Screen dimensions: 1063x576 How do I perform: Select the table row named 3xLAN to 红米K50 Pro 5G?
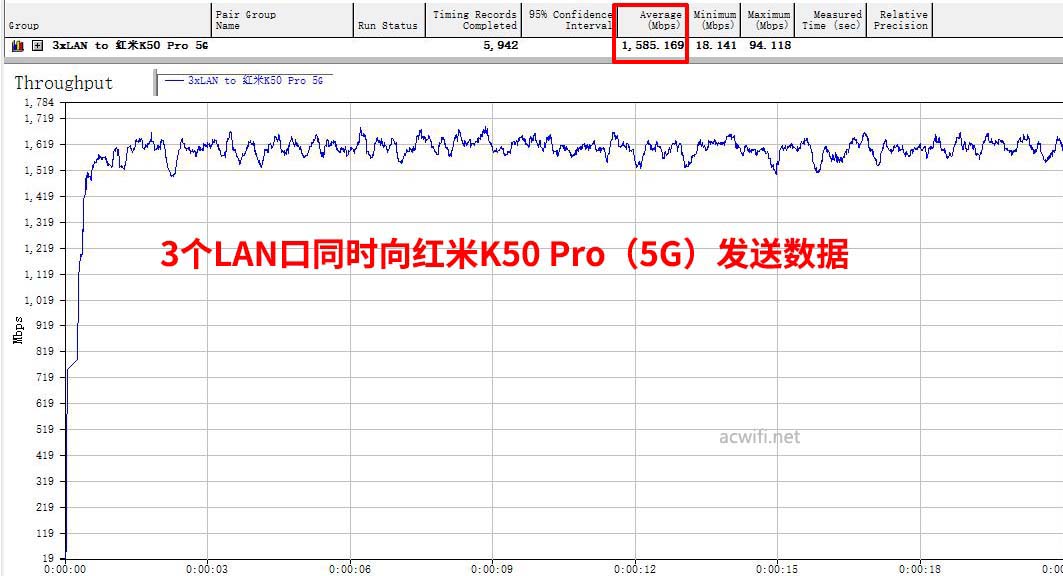click(532, 45)
